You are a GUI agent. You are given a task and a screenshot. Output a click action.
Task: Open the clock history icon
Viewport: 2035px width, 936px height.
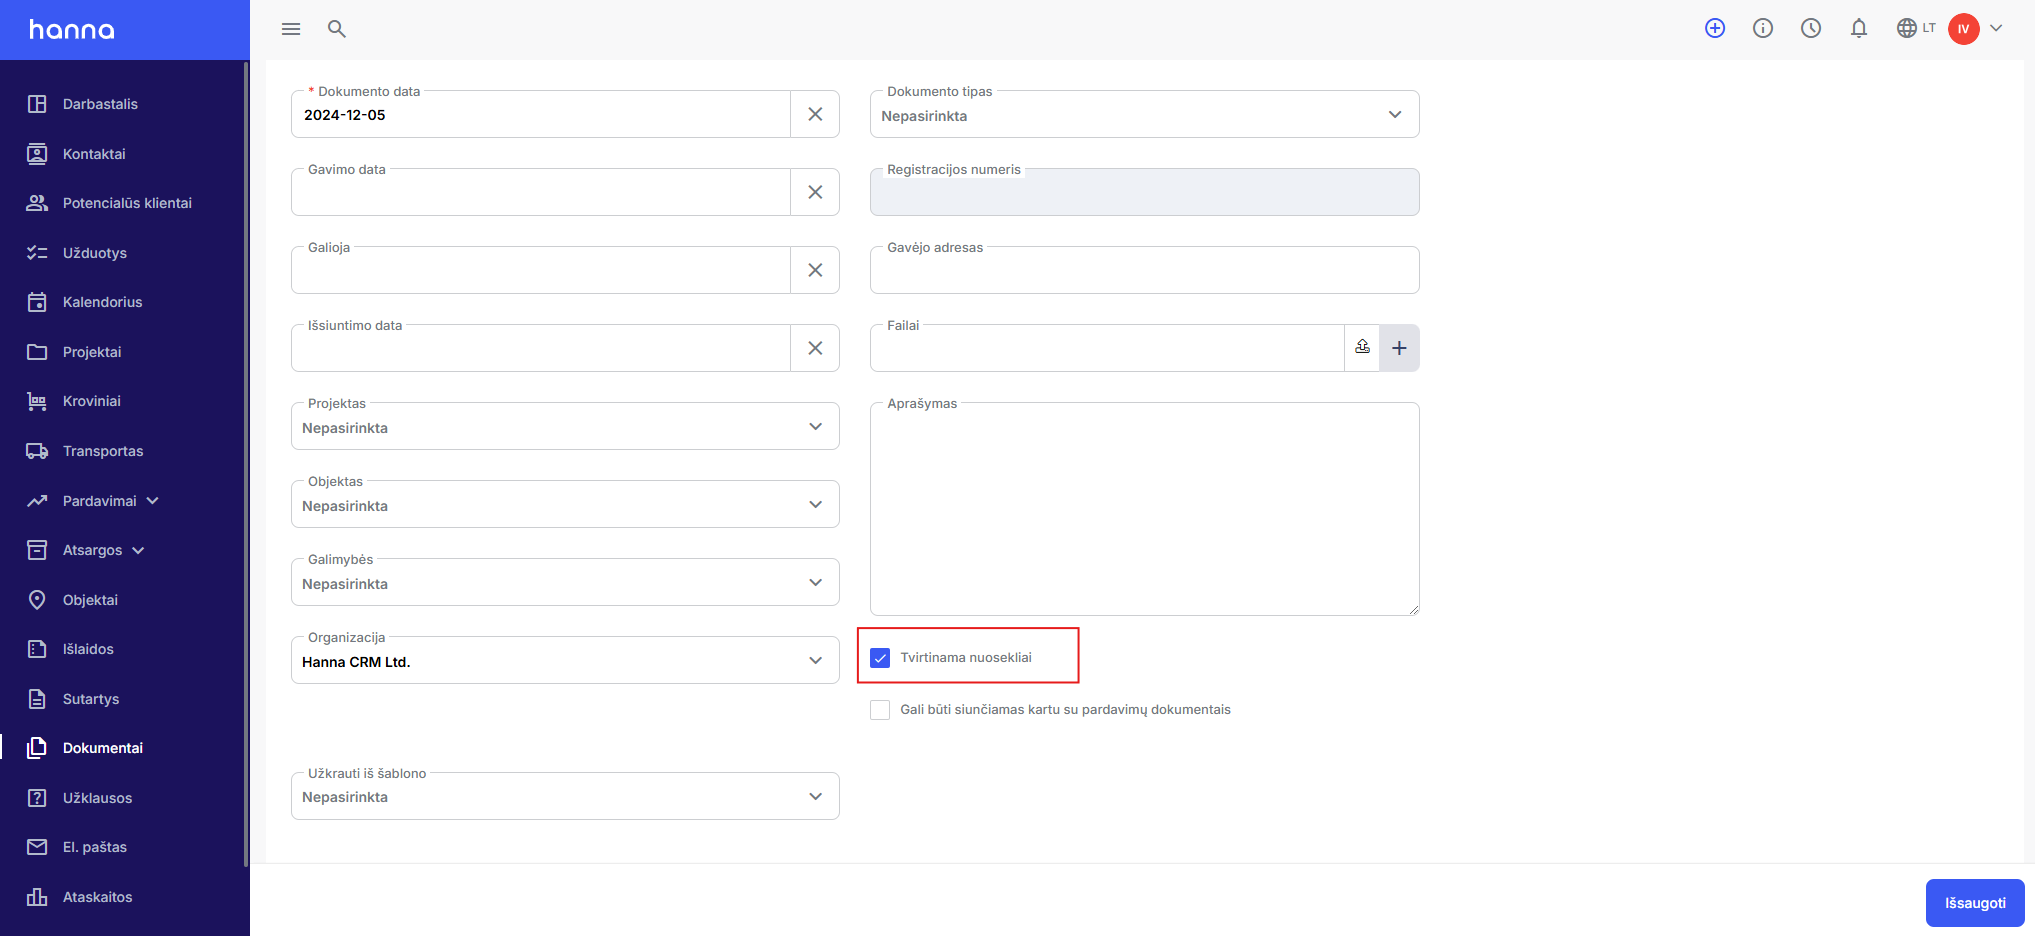click(x=1811, y=28)
